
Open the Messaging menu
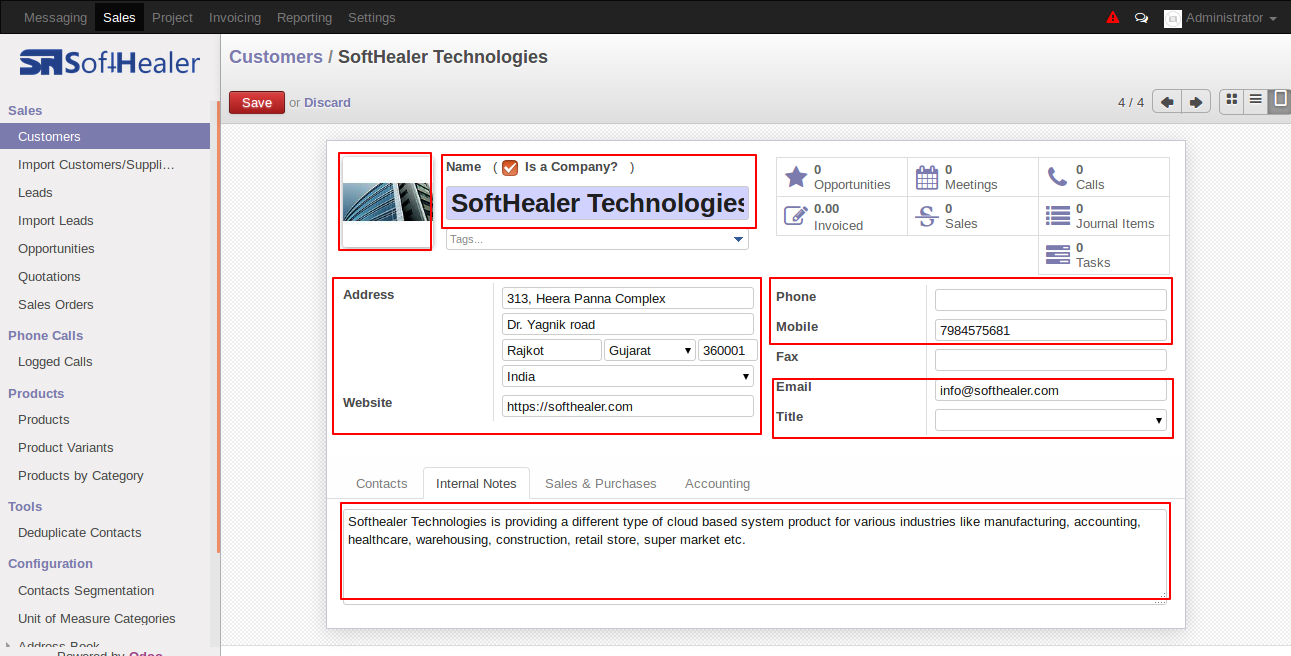tap(55, 17)
